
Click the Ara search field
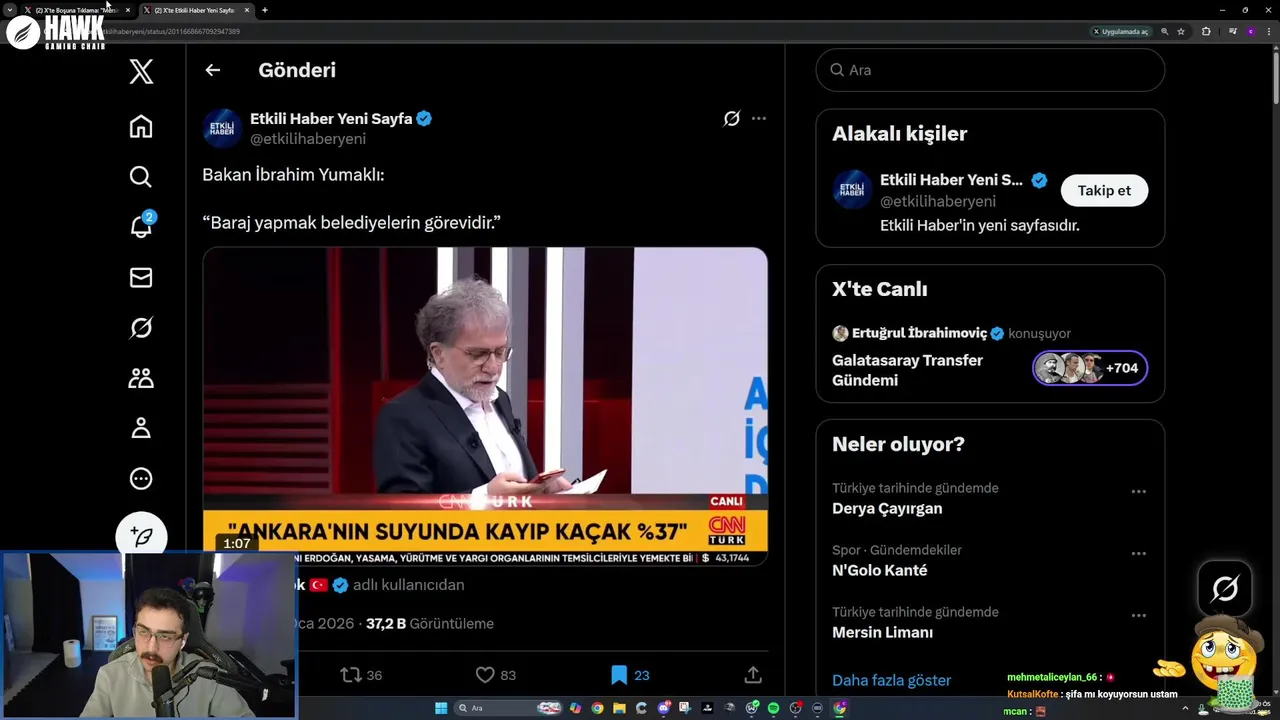(x=990, y=70)
